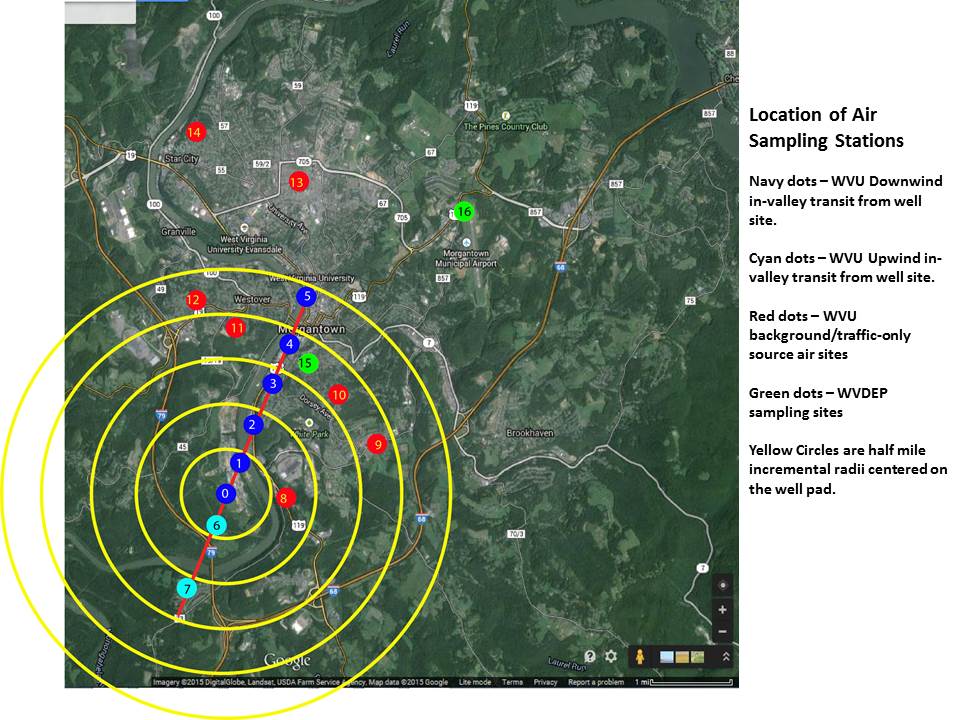The height and width of the screenshot is (720, 960).
Task: Click the route 88 shield
Action: point(729,54)
